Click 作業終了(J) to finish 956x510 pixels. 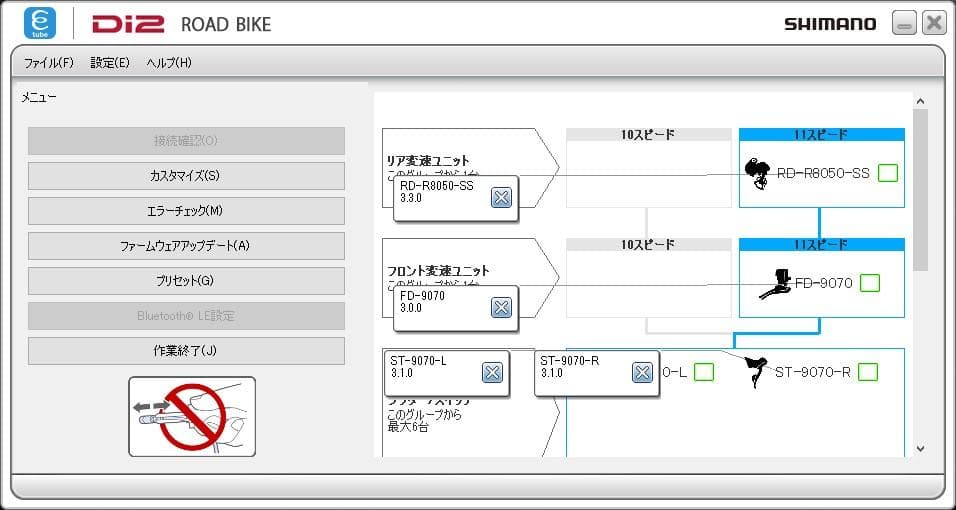(x=186, y=351)
